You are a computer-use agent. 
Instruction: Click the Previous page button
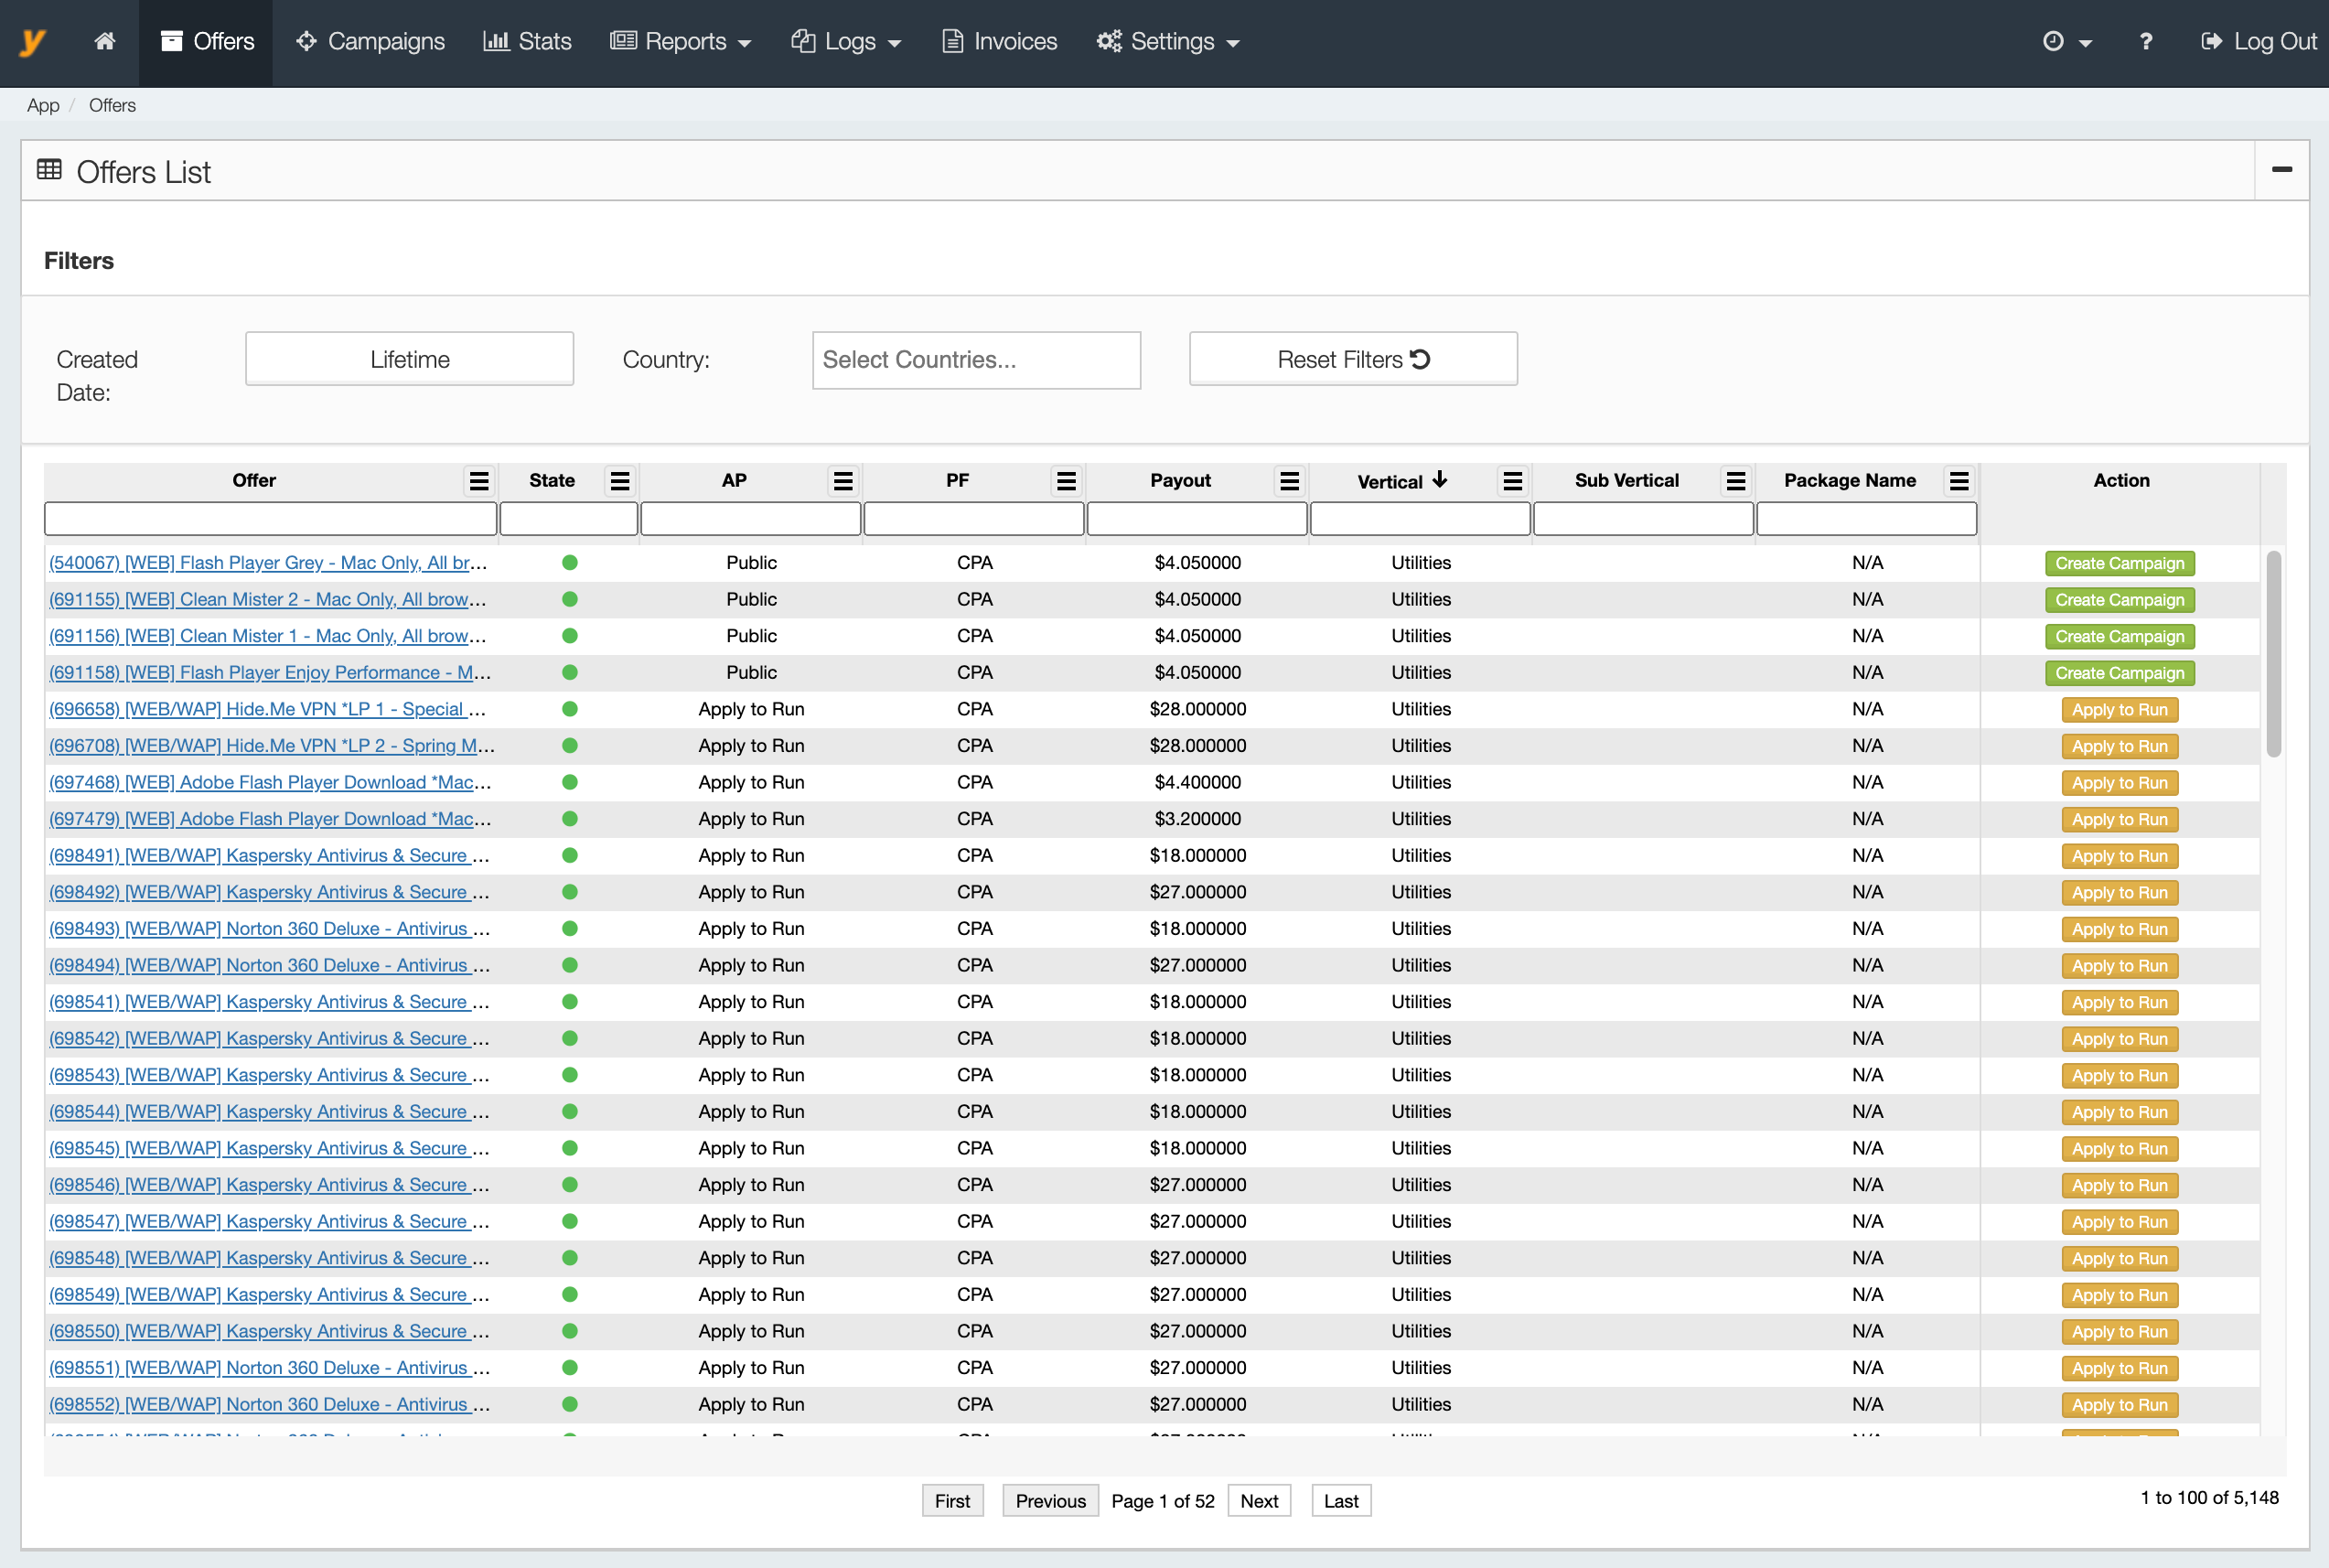[x=1050, y=1501]
